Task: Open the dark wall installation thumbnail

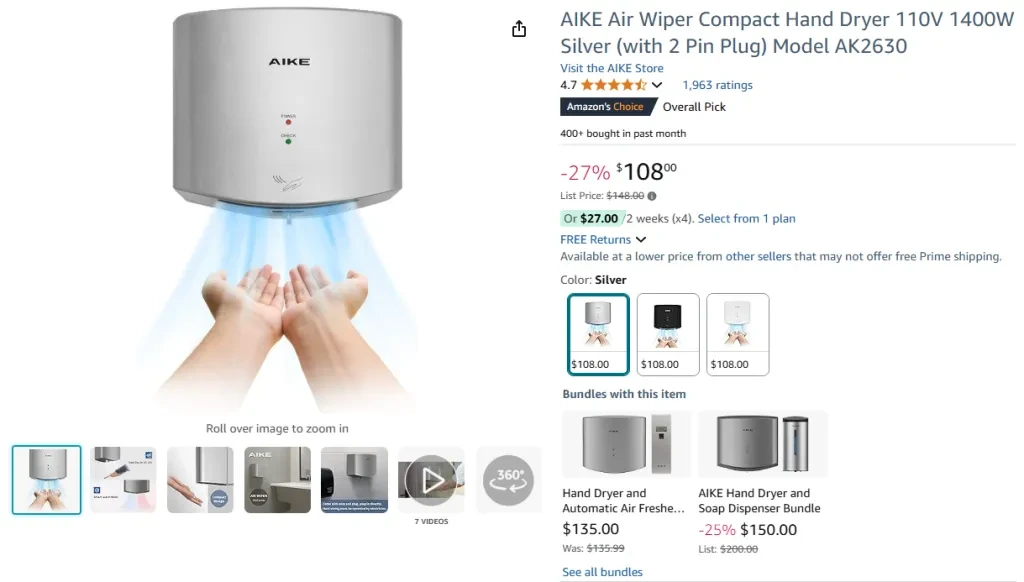Action: coord(354,480)
